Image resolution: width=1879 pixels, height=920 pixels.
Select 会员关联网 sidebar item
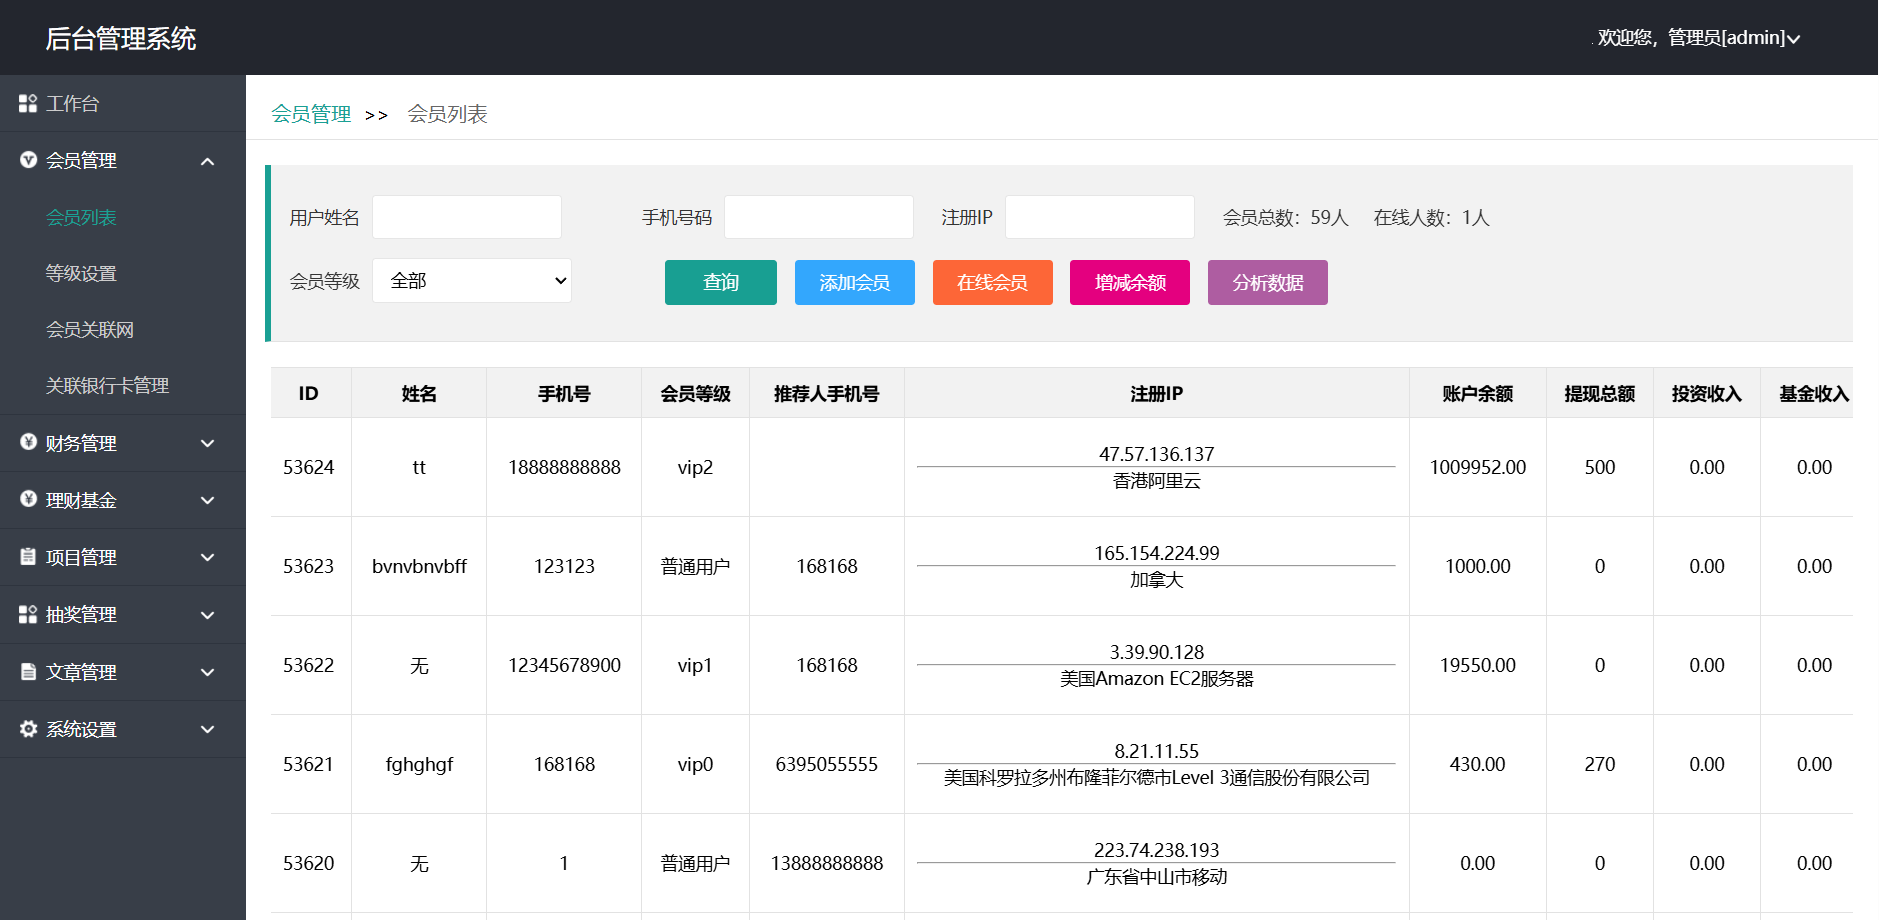pos(89,329)
